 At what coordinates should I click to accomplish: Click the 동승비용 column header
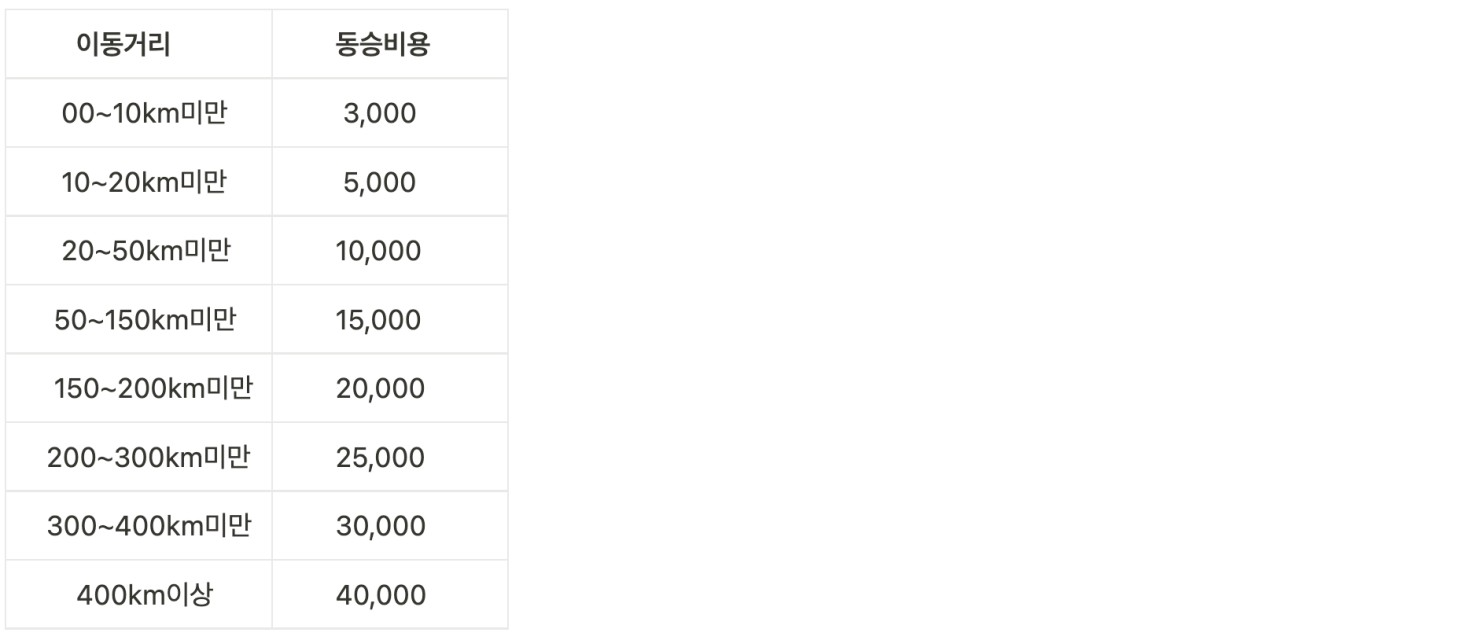click(382, 45)
